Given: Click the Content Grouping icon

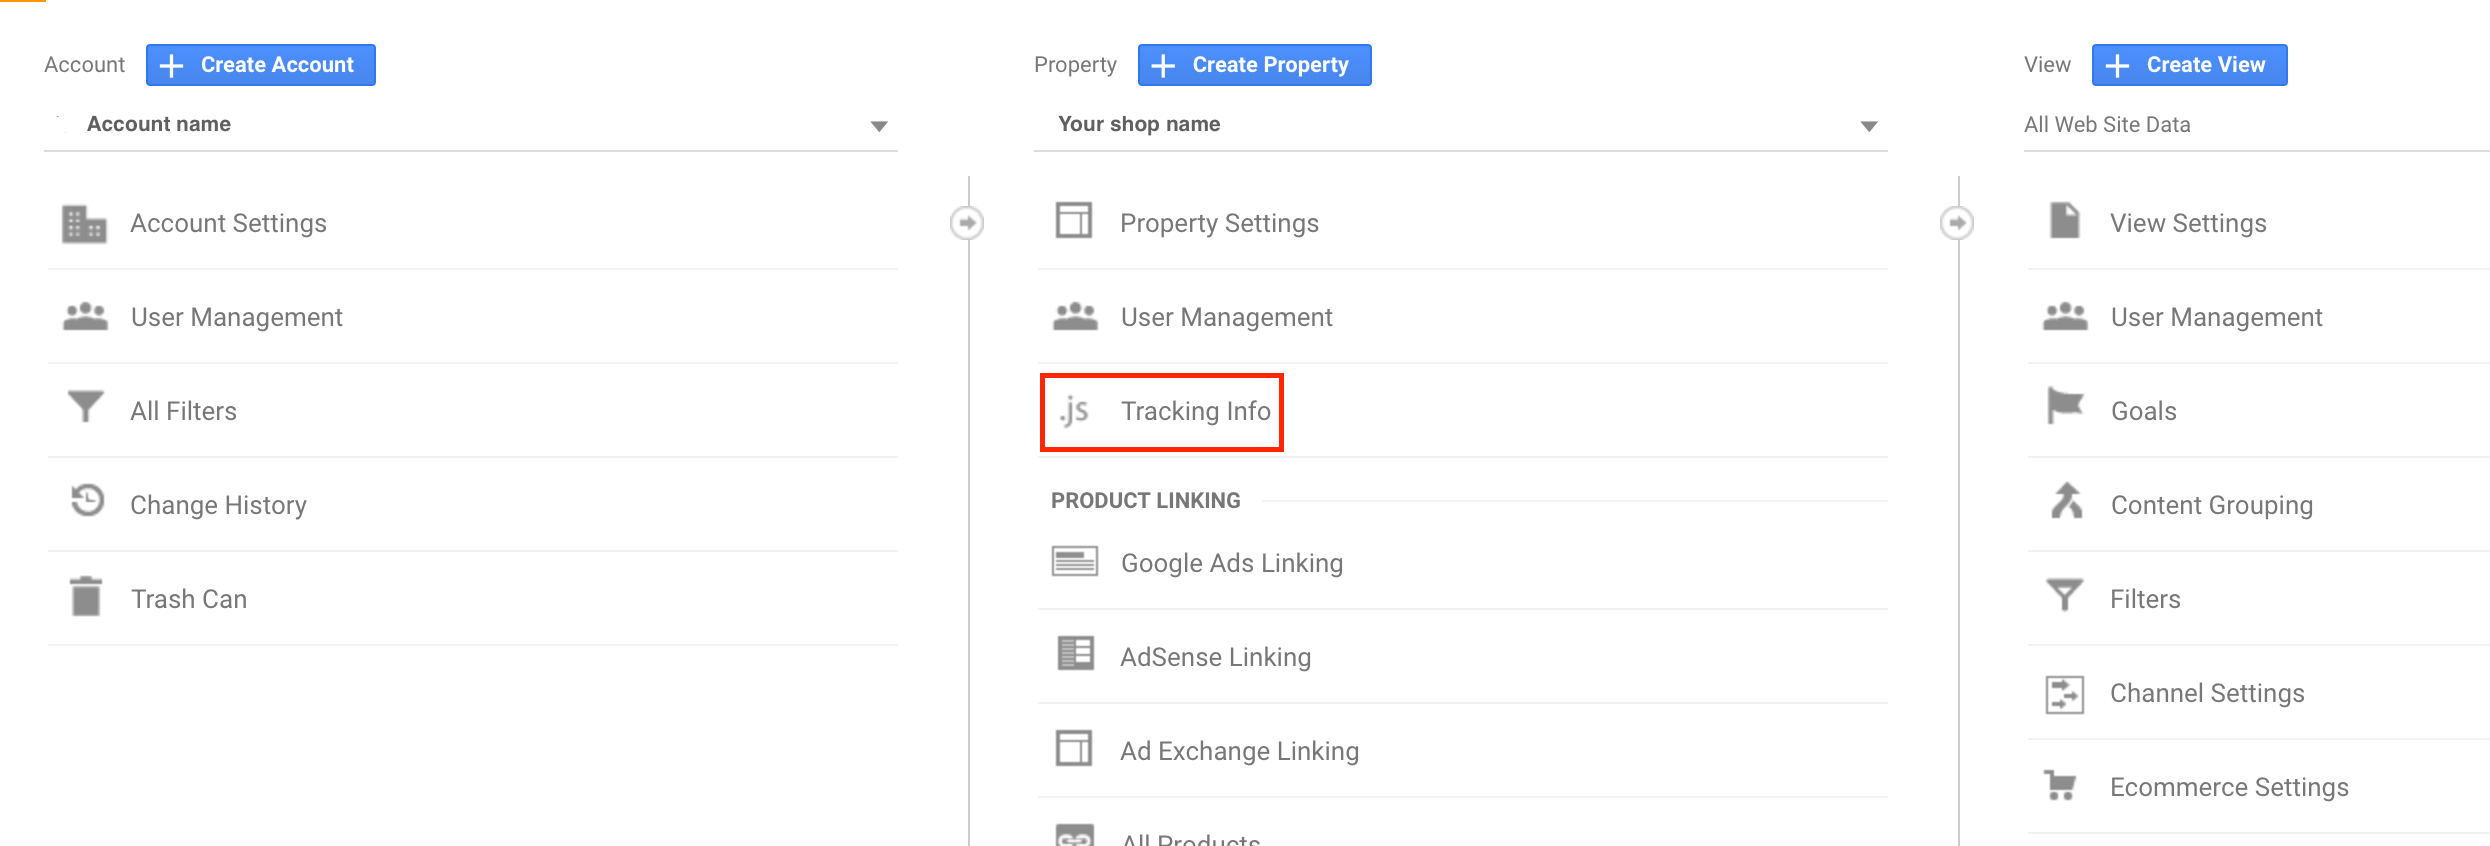Looking at the screenshot, I should (x=2066, y=501).
